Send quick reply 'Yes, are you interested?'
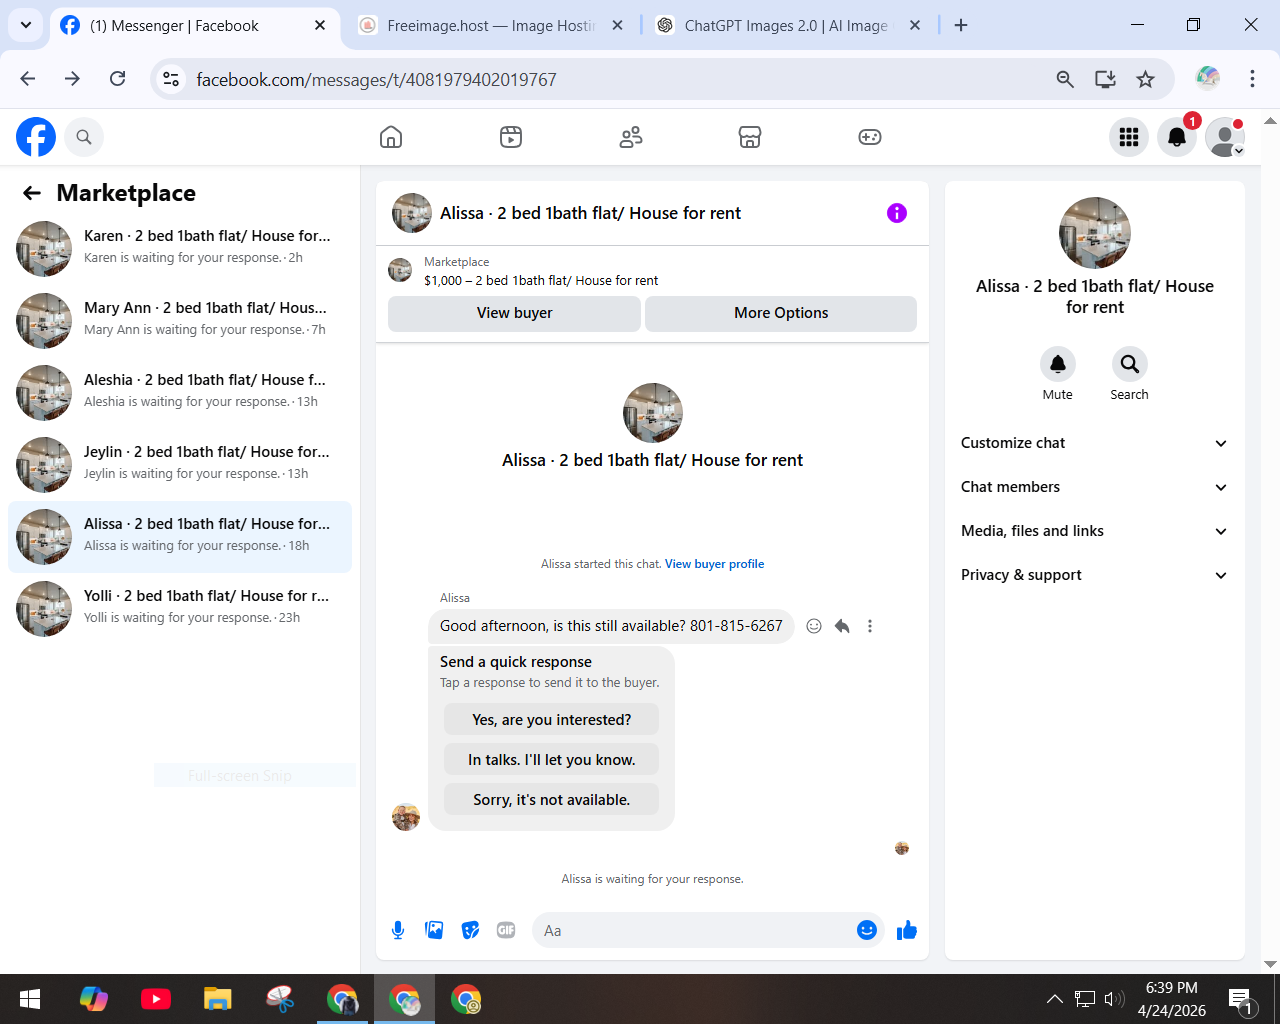 [x=552, y=720]
